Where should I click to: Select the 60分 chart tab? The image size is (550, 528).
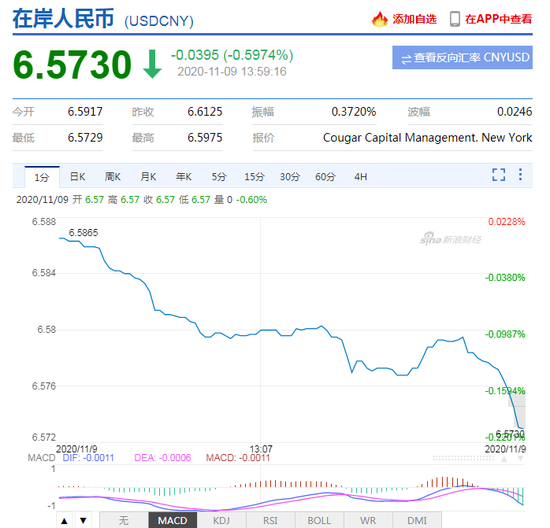[325, 176]
